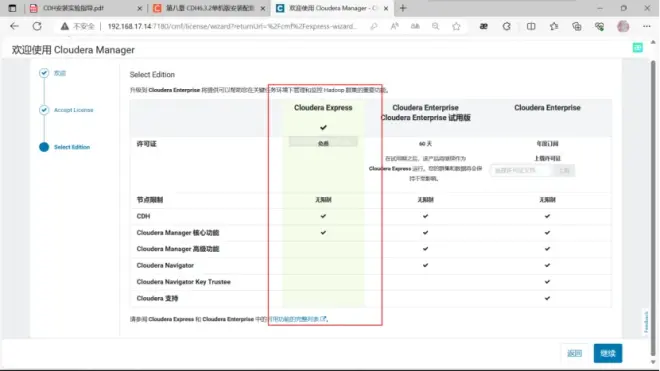The height and width of the screenshot is (371, 660).
Task: Close the 第八章 CDH6.3.2 tab
Action: 263,8
